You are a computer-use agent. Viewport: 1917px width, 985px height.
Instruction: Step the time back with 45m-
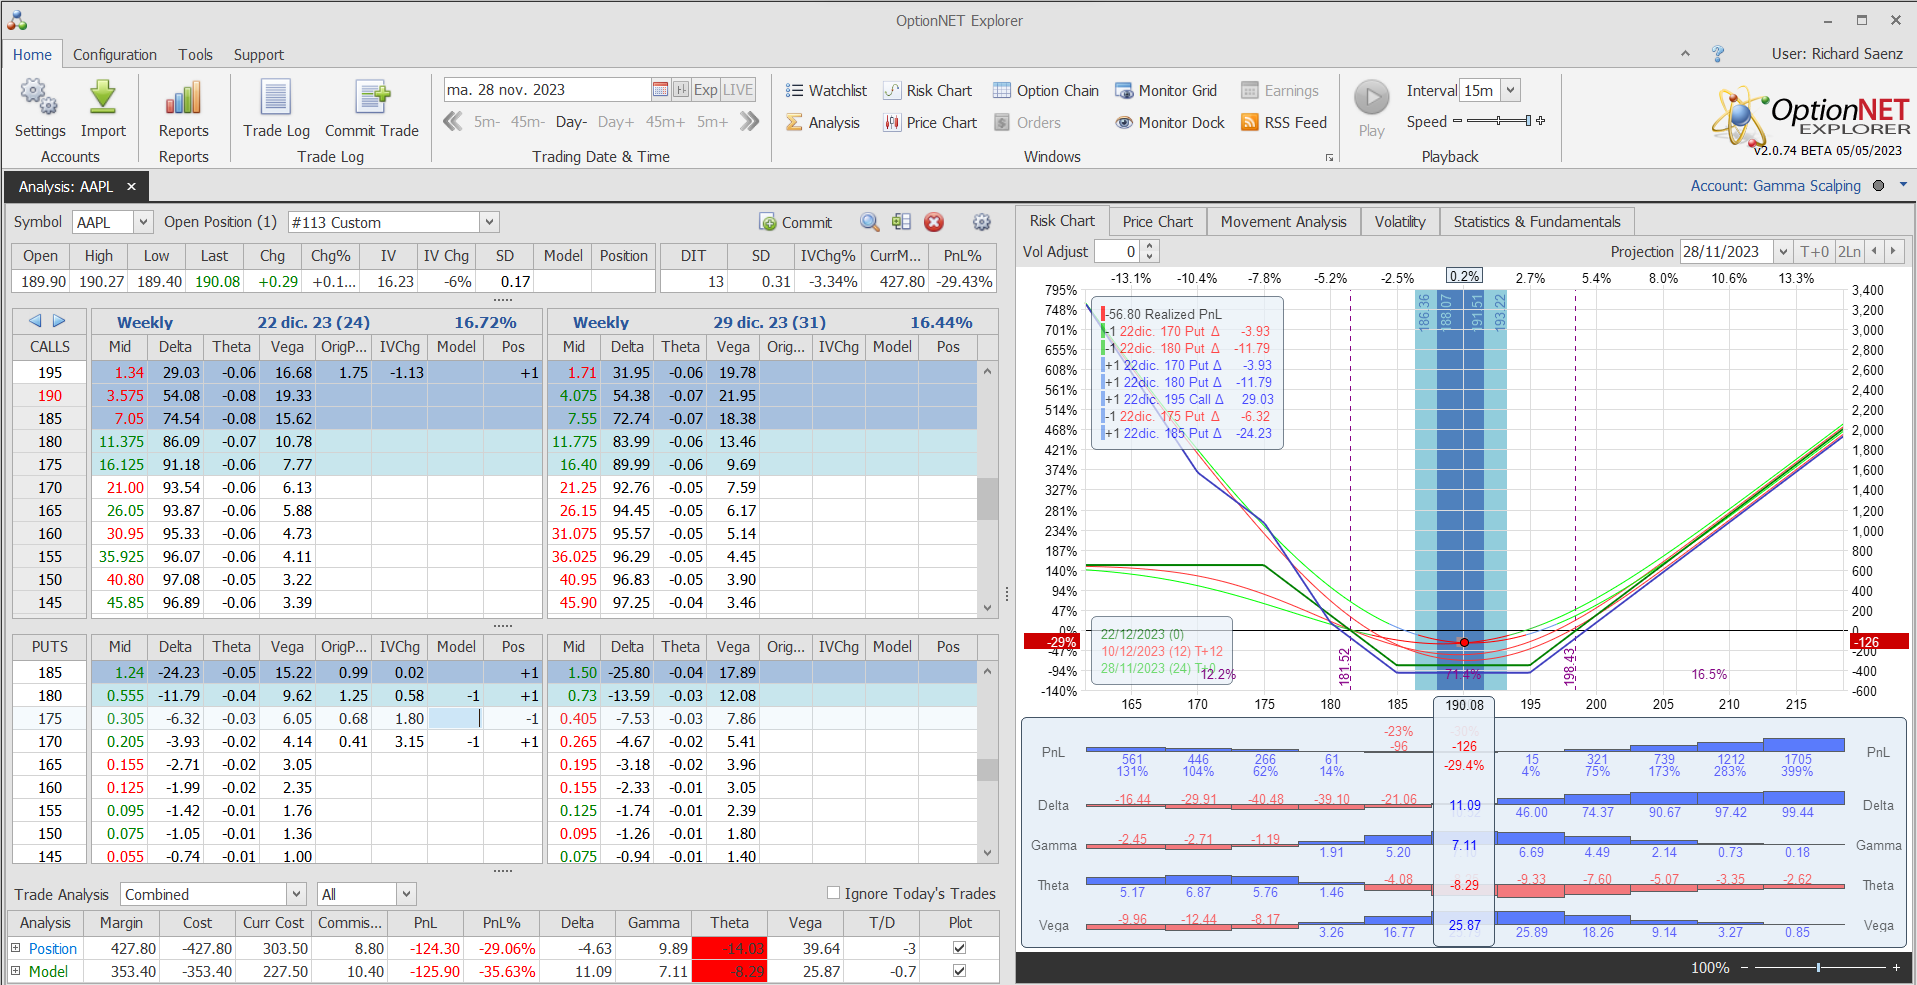[x=527, y=122]
